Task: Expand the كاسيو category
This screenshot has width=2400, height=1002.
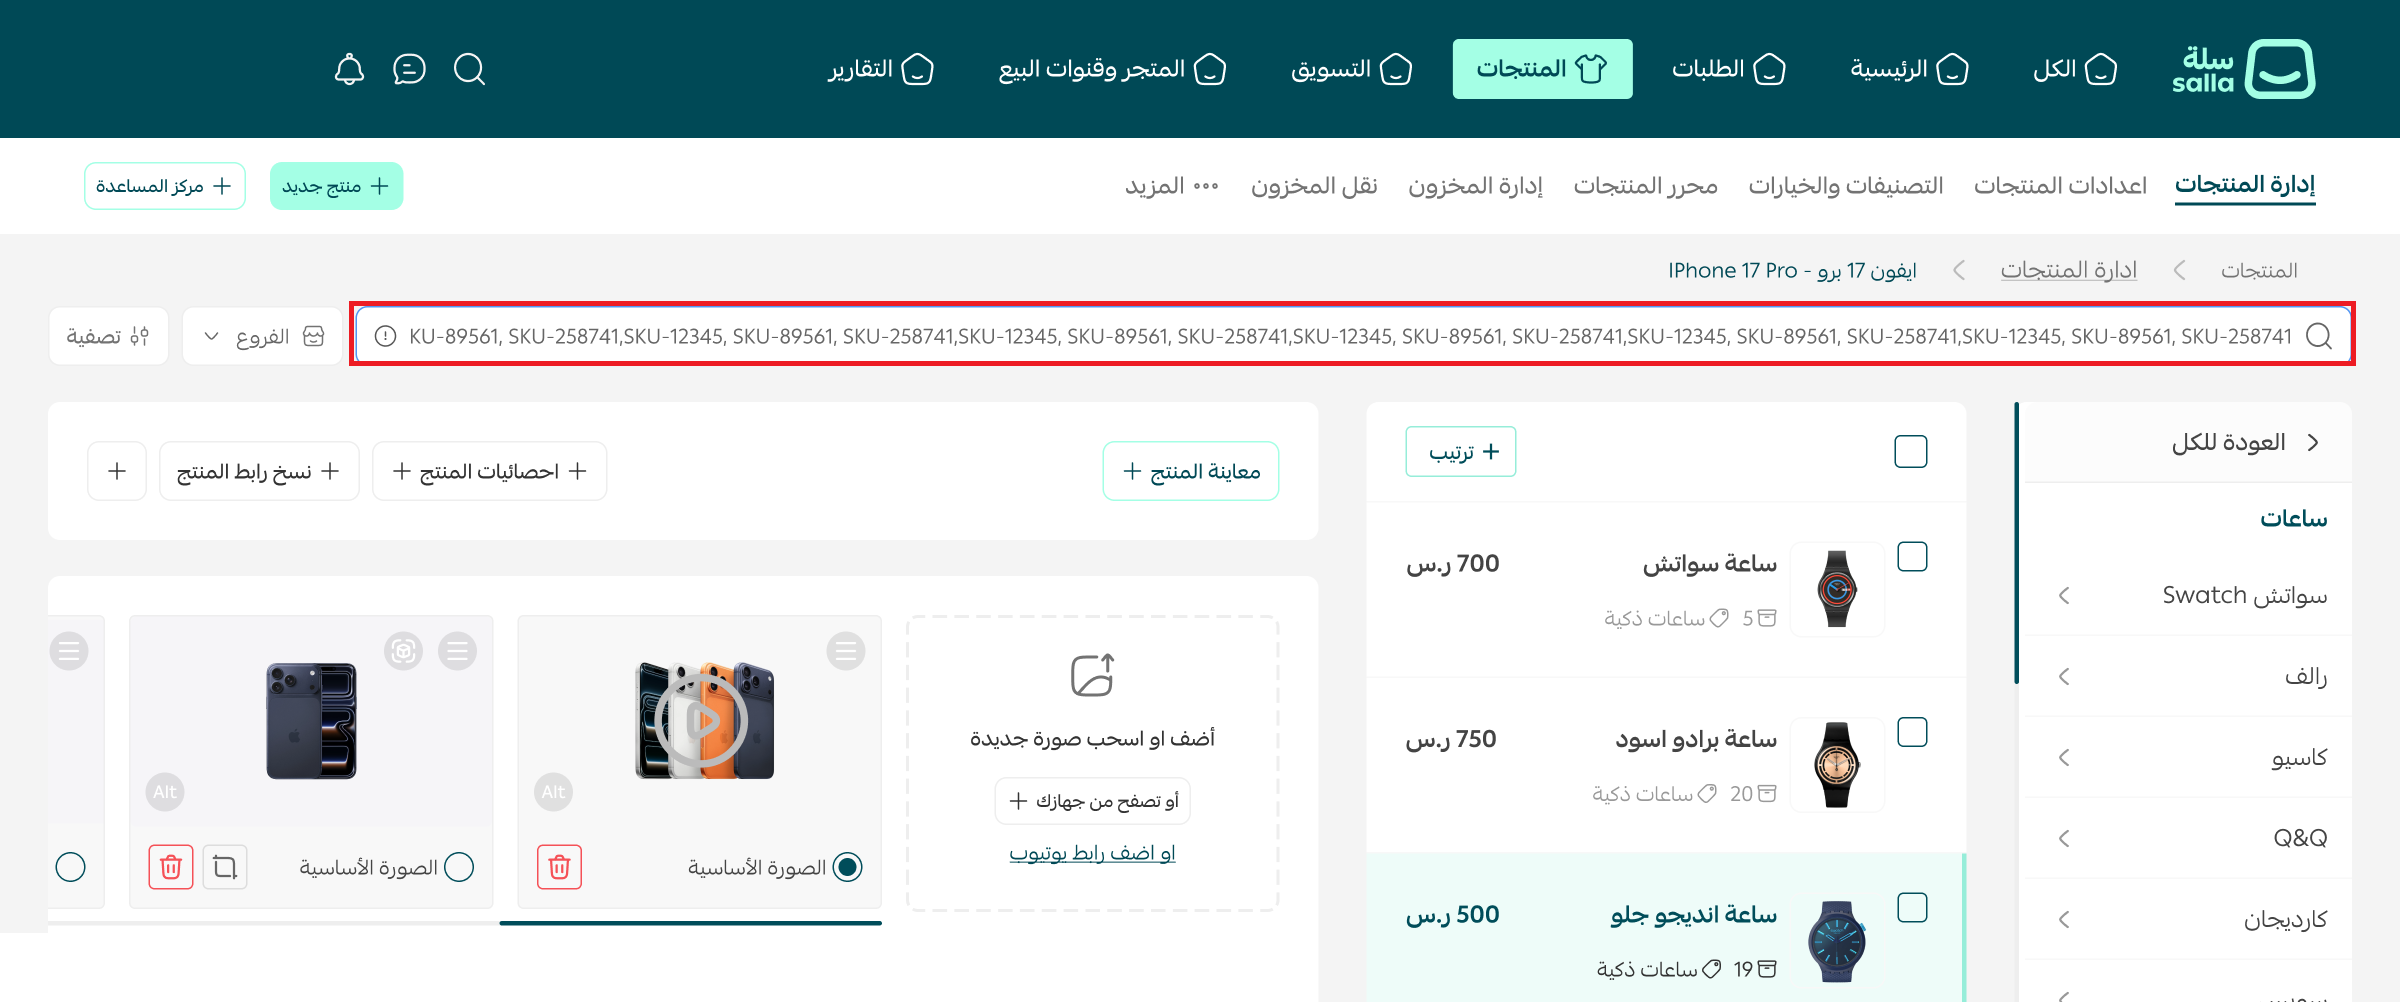Action: (x=2064, y=758)
